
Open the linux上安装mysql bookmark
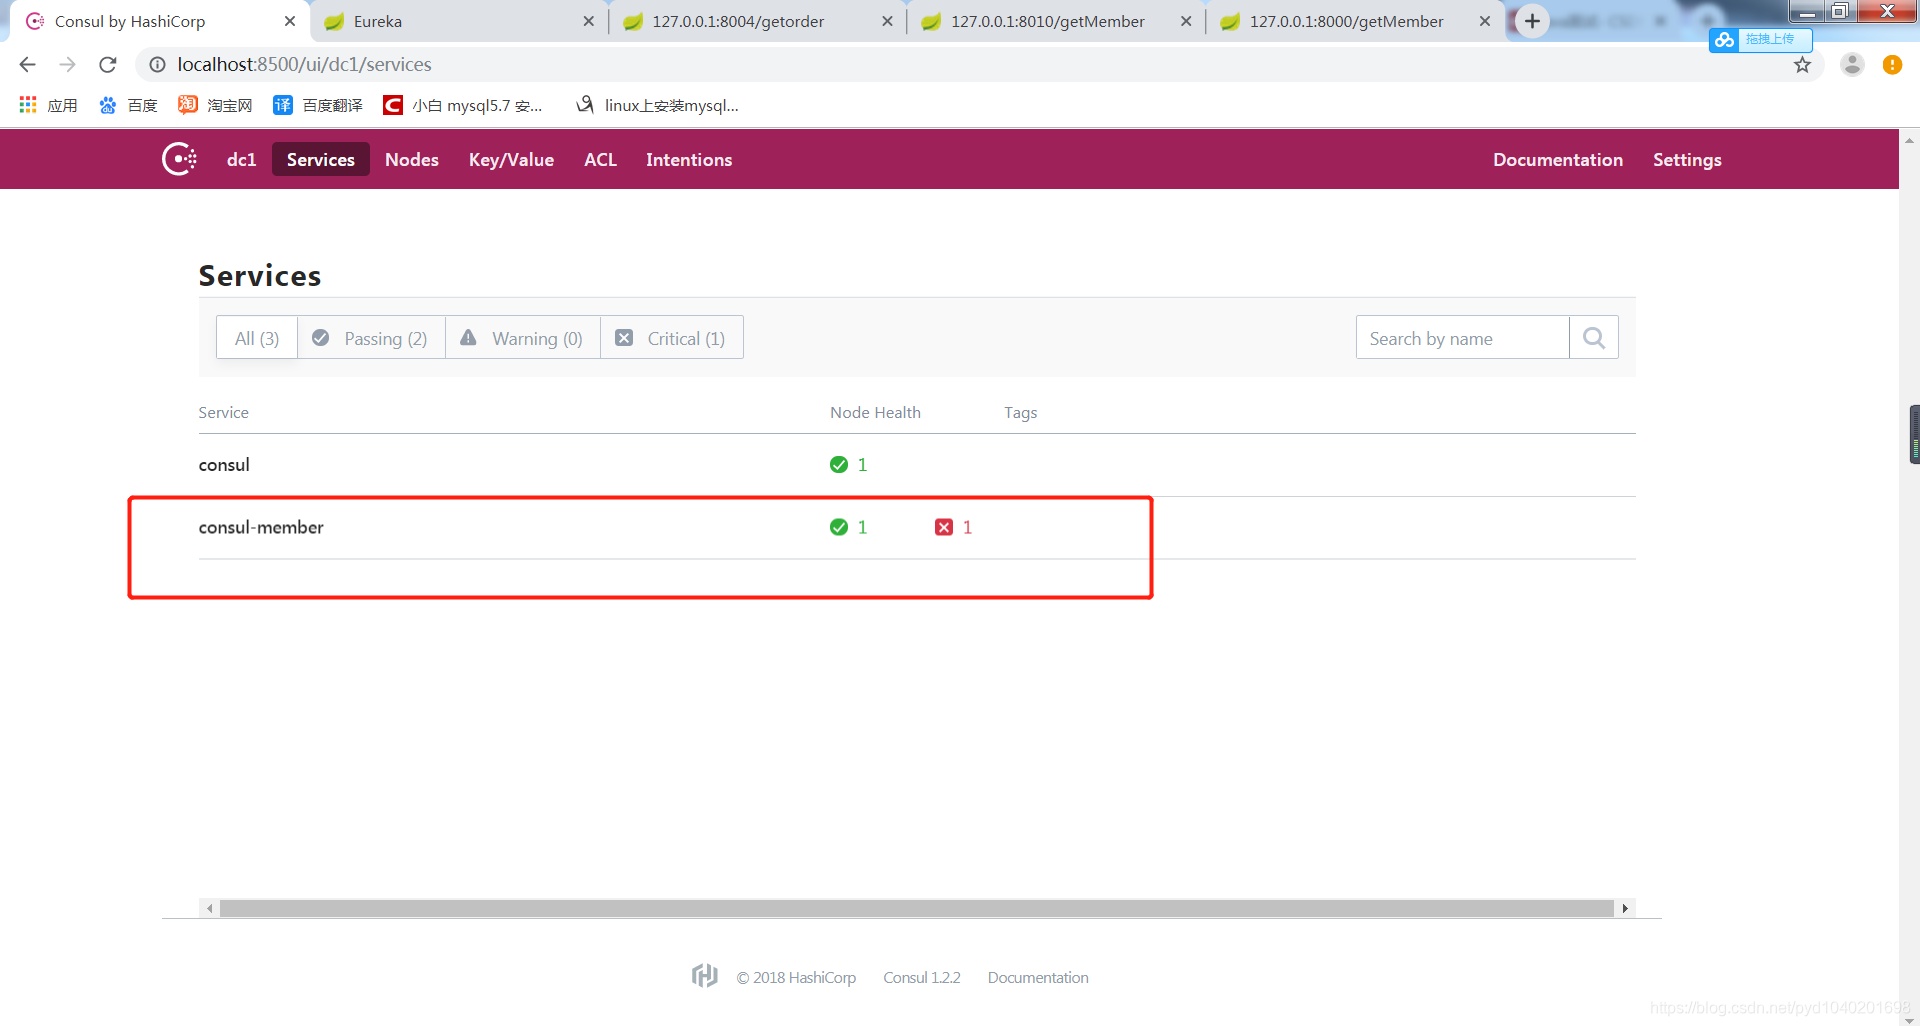click(657, 105)
